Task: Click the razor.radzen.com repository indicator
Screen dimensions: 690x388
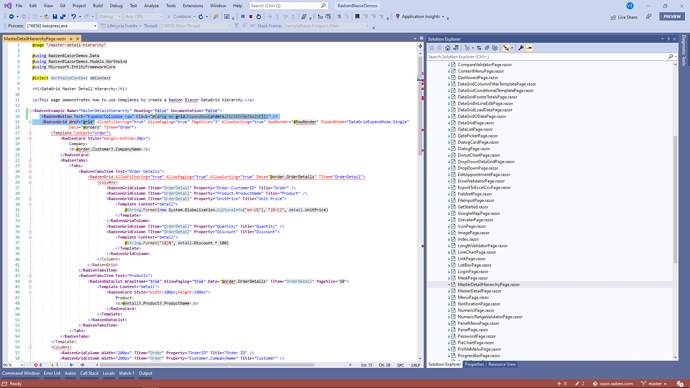Action: (612, 384)
